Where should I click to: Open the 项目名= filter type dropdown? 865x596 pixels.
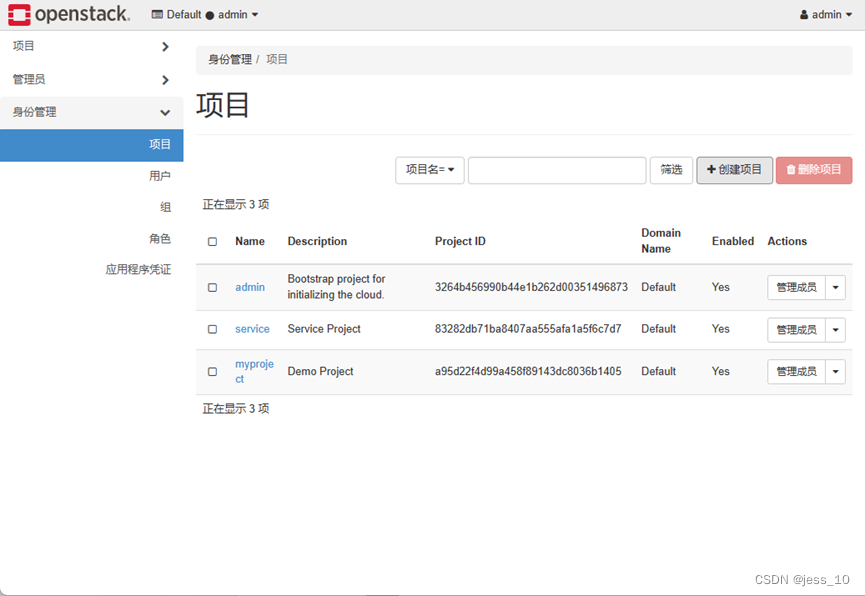[430, 170]
